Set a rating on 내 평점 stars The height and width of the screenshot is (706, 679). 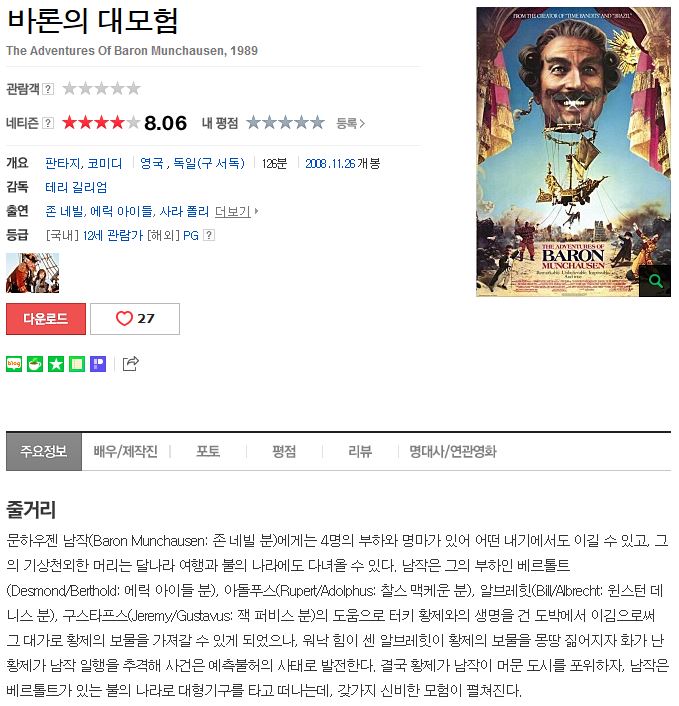[x=285, y=122]
